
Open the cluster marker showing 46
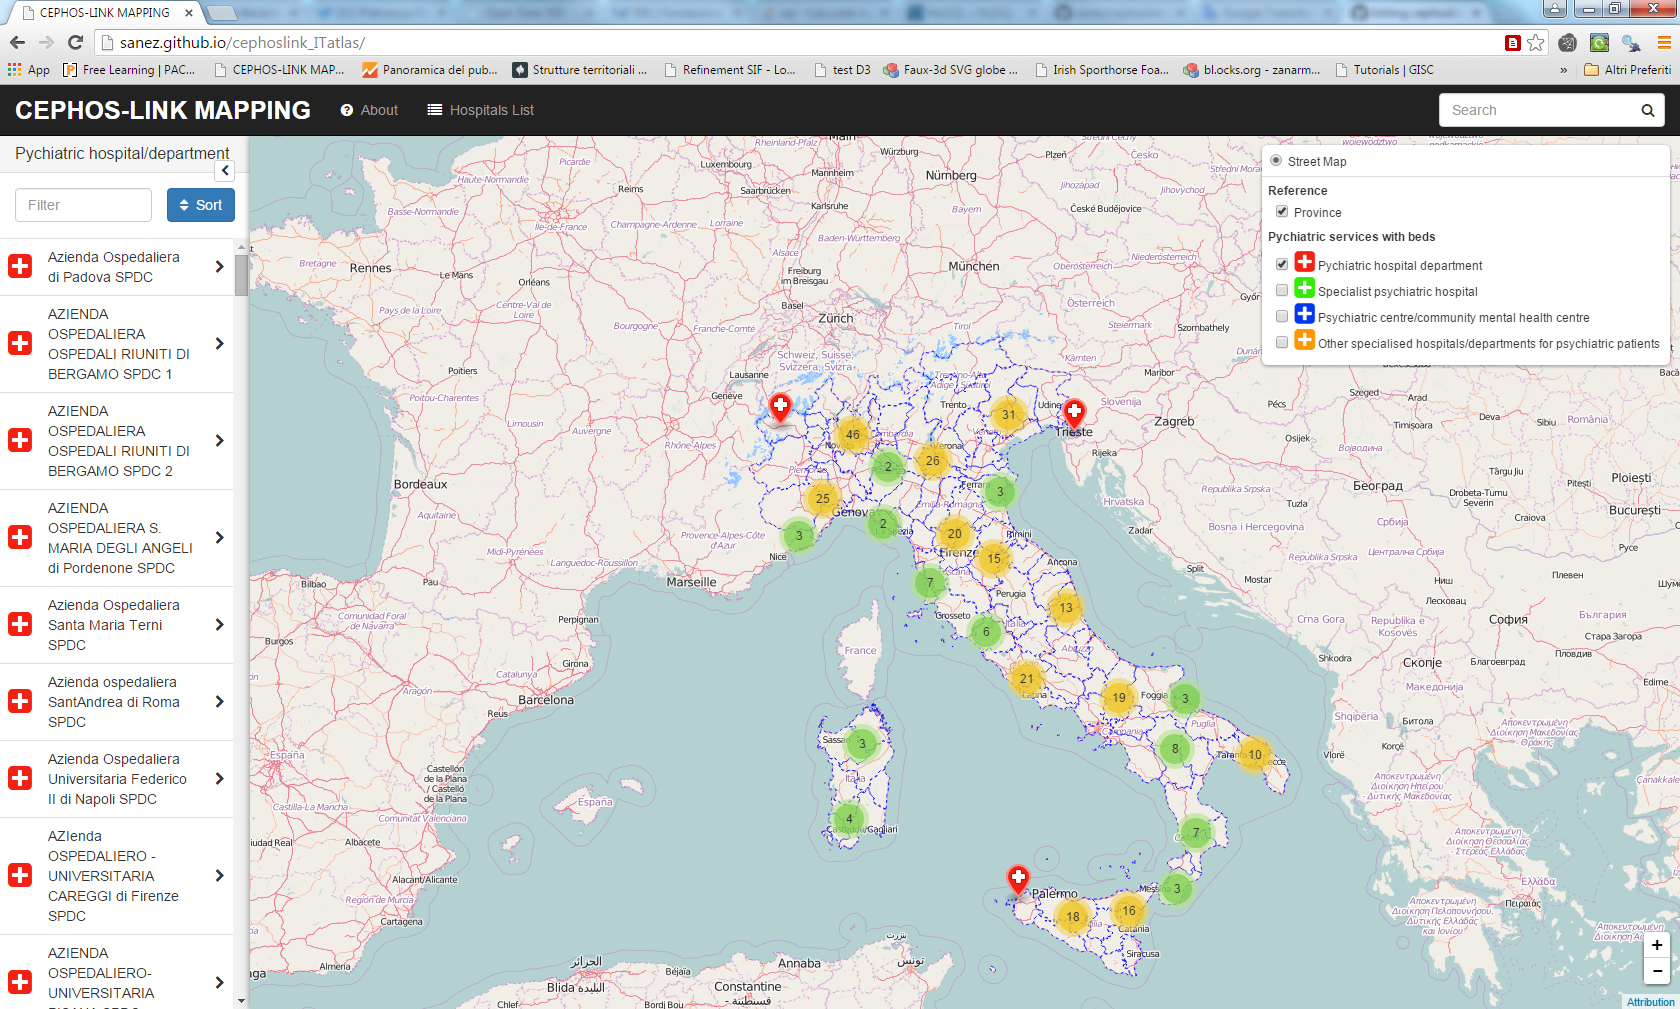[852, 435]
